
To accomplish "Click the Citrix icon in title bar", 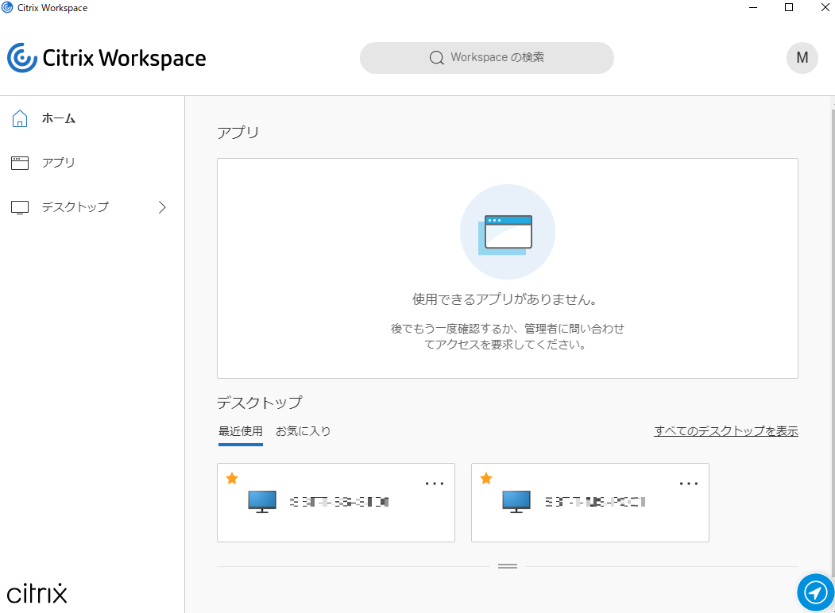I will pos(7,7).
